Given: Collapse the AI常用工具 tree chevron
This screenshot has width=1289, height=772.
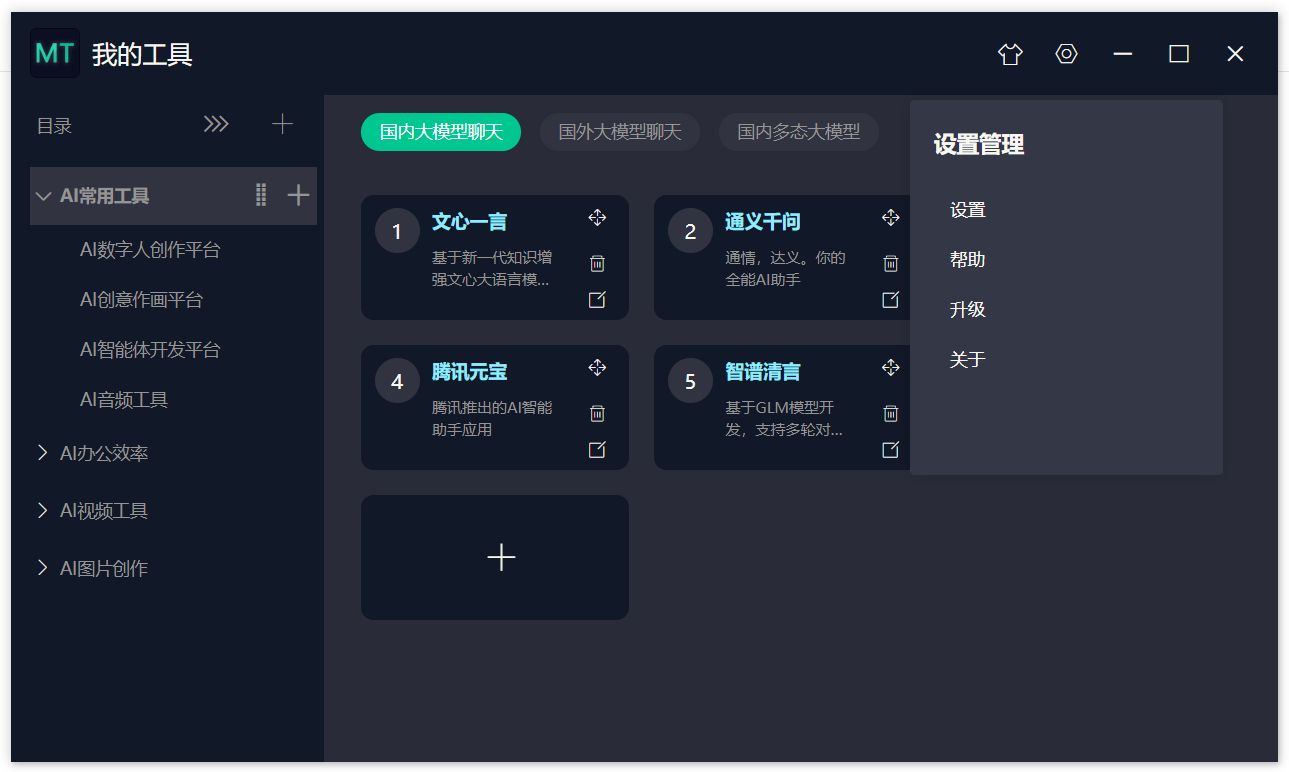Looking at the screenshot, I should coord(43,196).
